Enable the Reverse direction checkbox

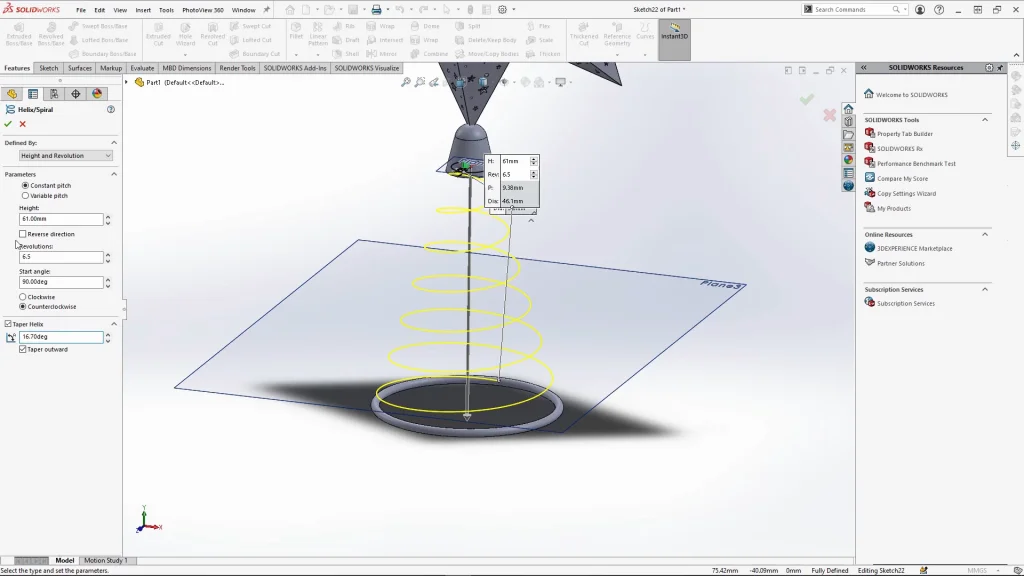click(x=23, y=234)
